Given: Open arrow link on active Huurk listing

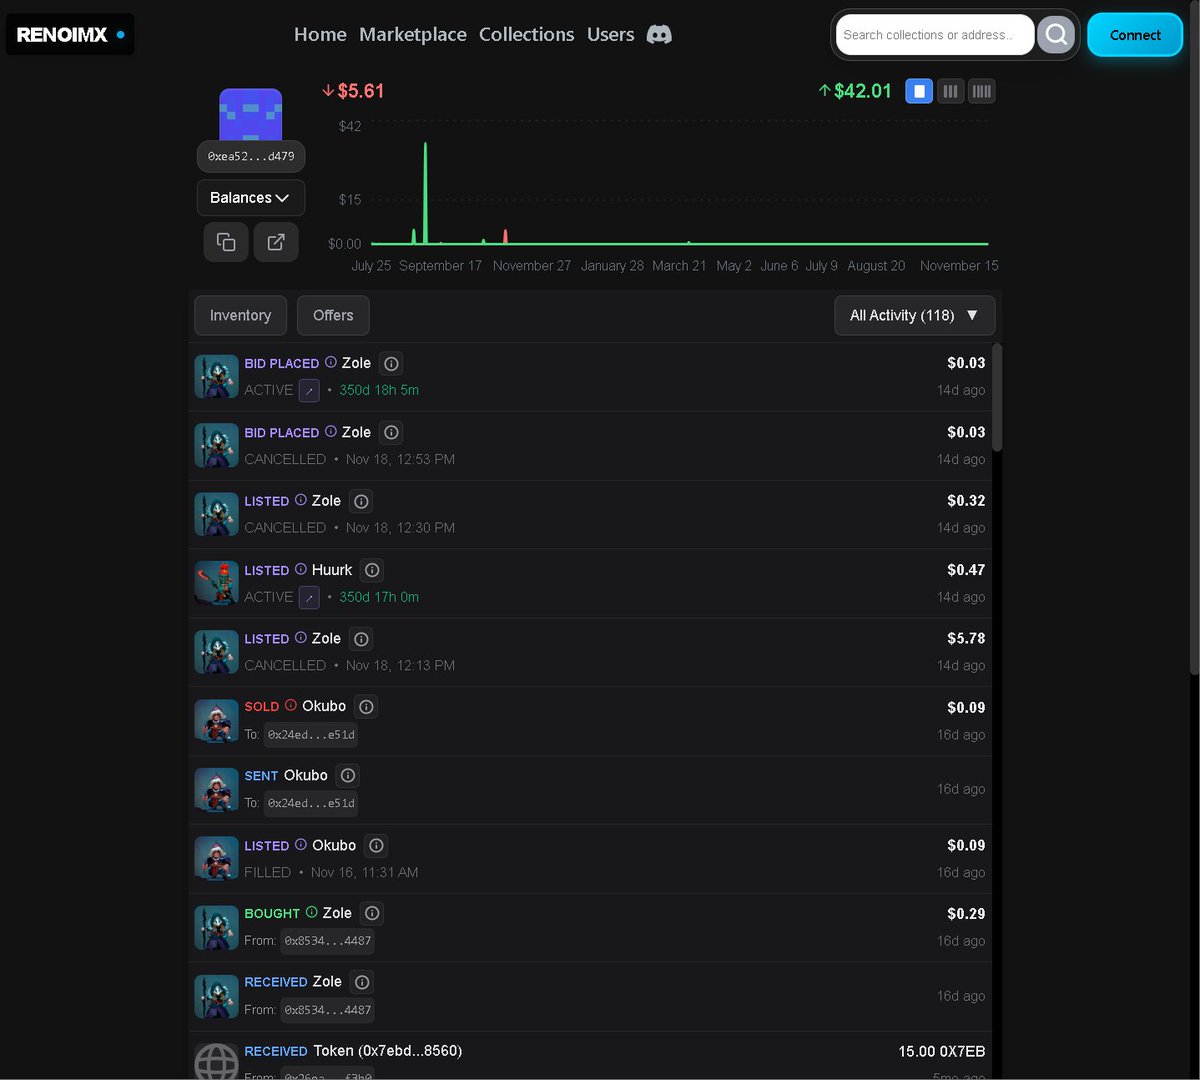Looking at the screenshot, I should pyautogui.click(x=309, y=598).
